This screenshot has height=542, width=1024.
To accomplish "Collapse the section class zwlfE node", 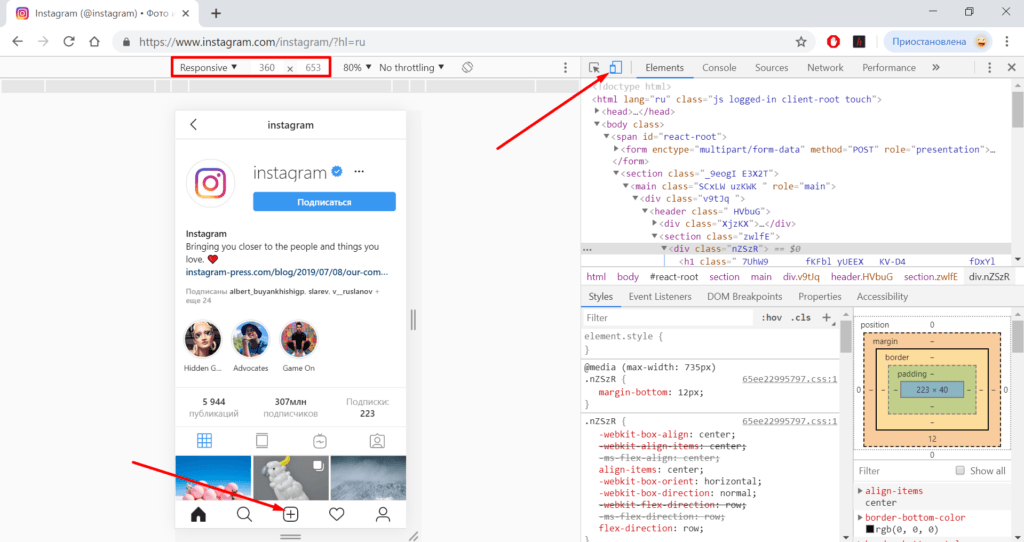I will point(654,236).
